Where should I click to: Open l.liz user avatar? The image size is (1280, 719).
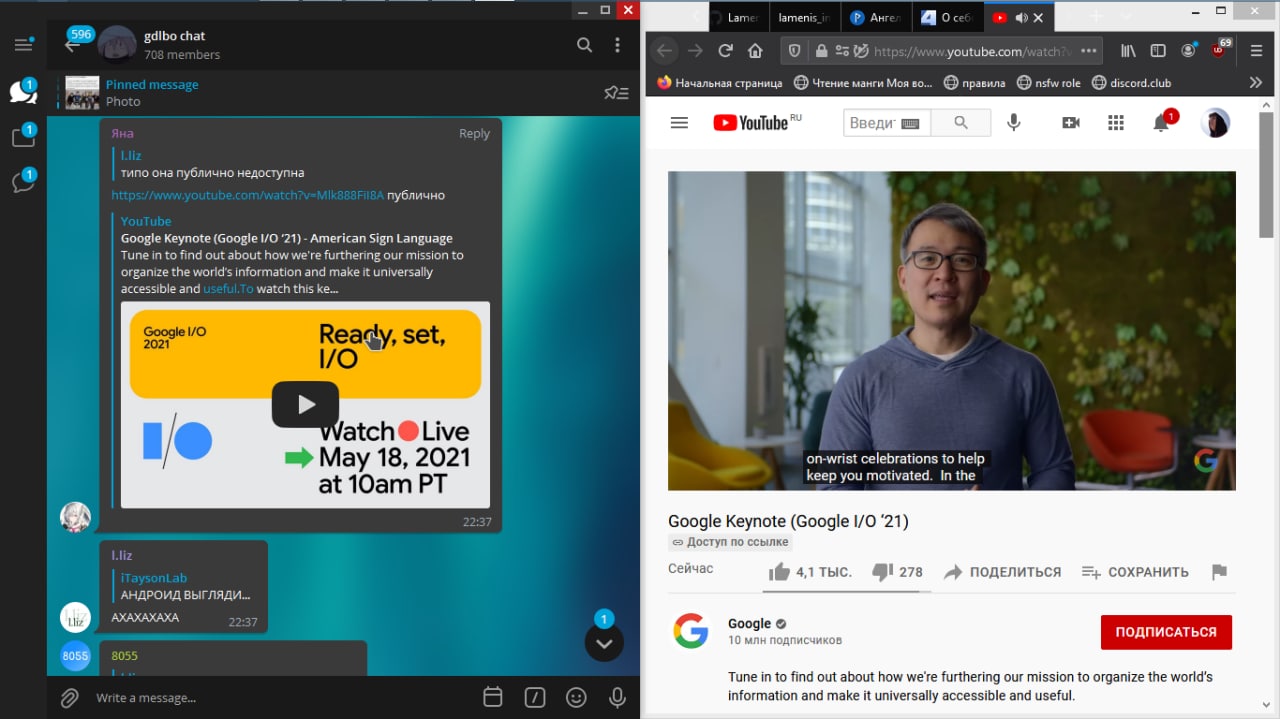tap(75, 617)
